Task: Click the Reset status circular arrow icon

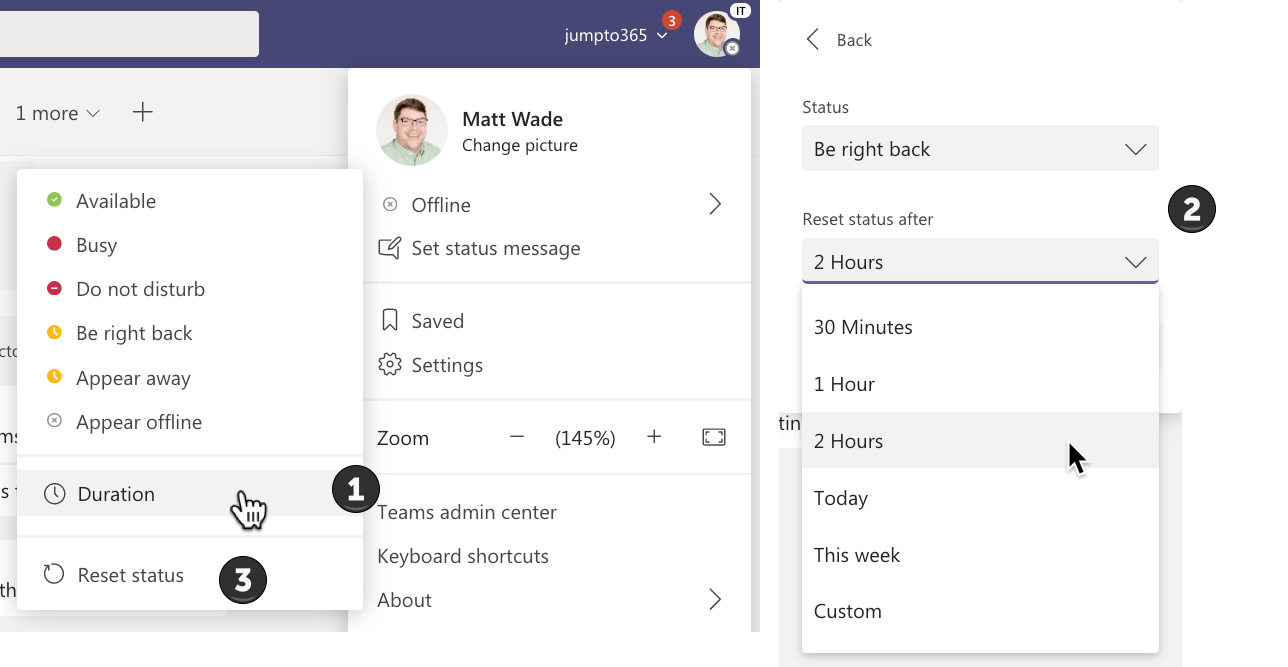Action: tap(54, 574)
